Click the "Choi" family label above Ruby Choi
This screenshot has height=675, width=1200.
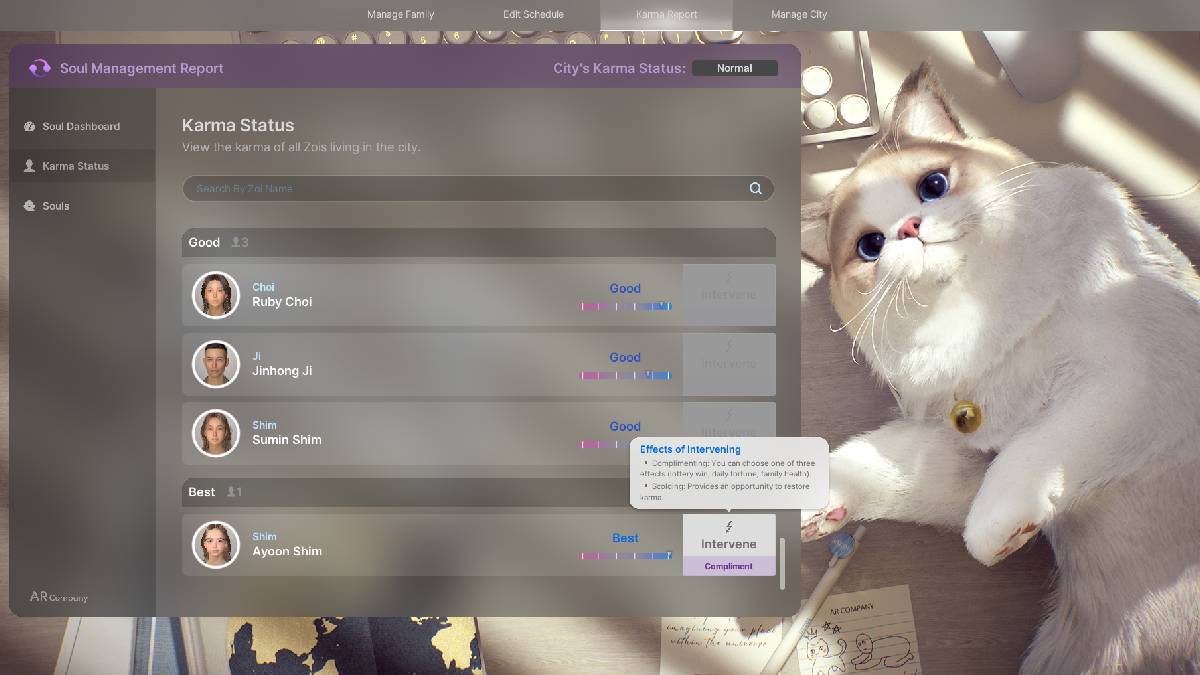[x=263, y=287]
